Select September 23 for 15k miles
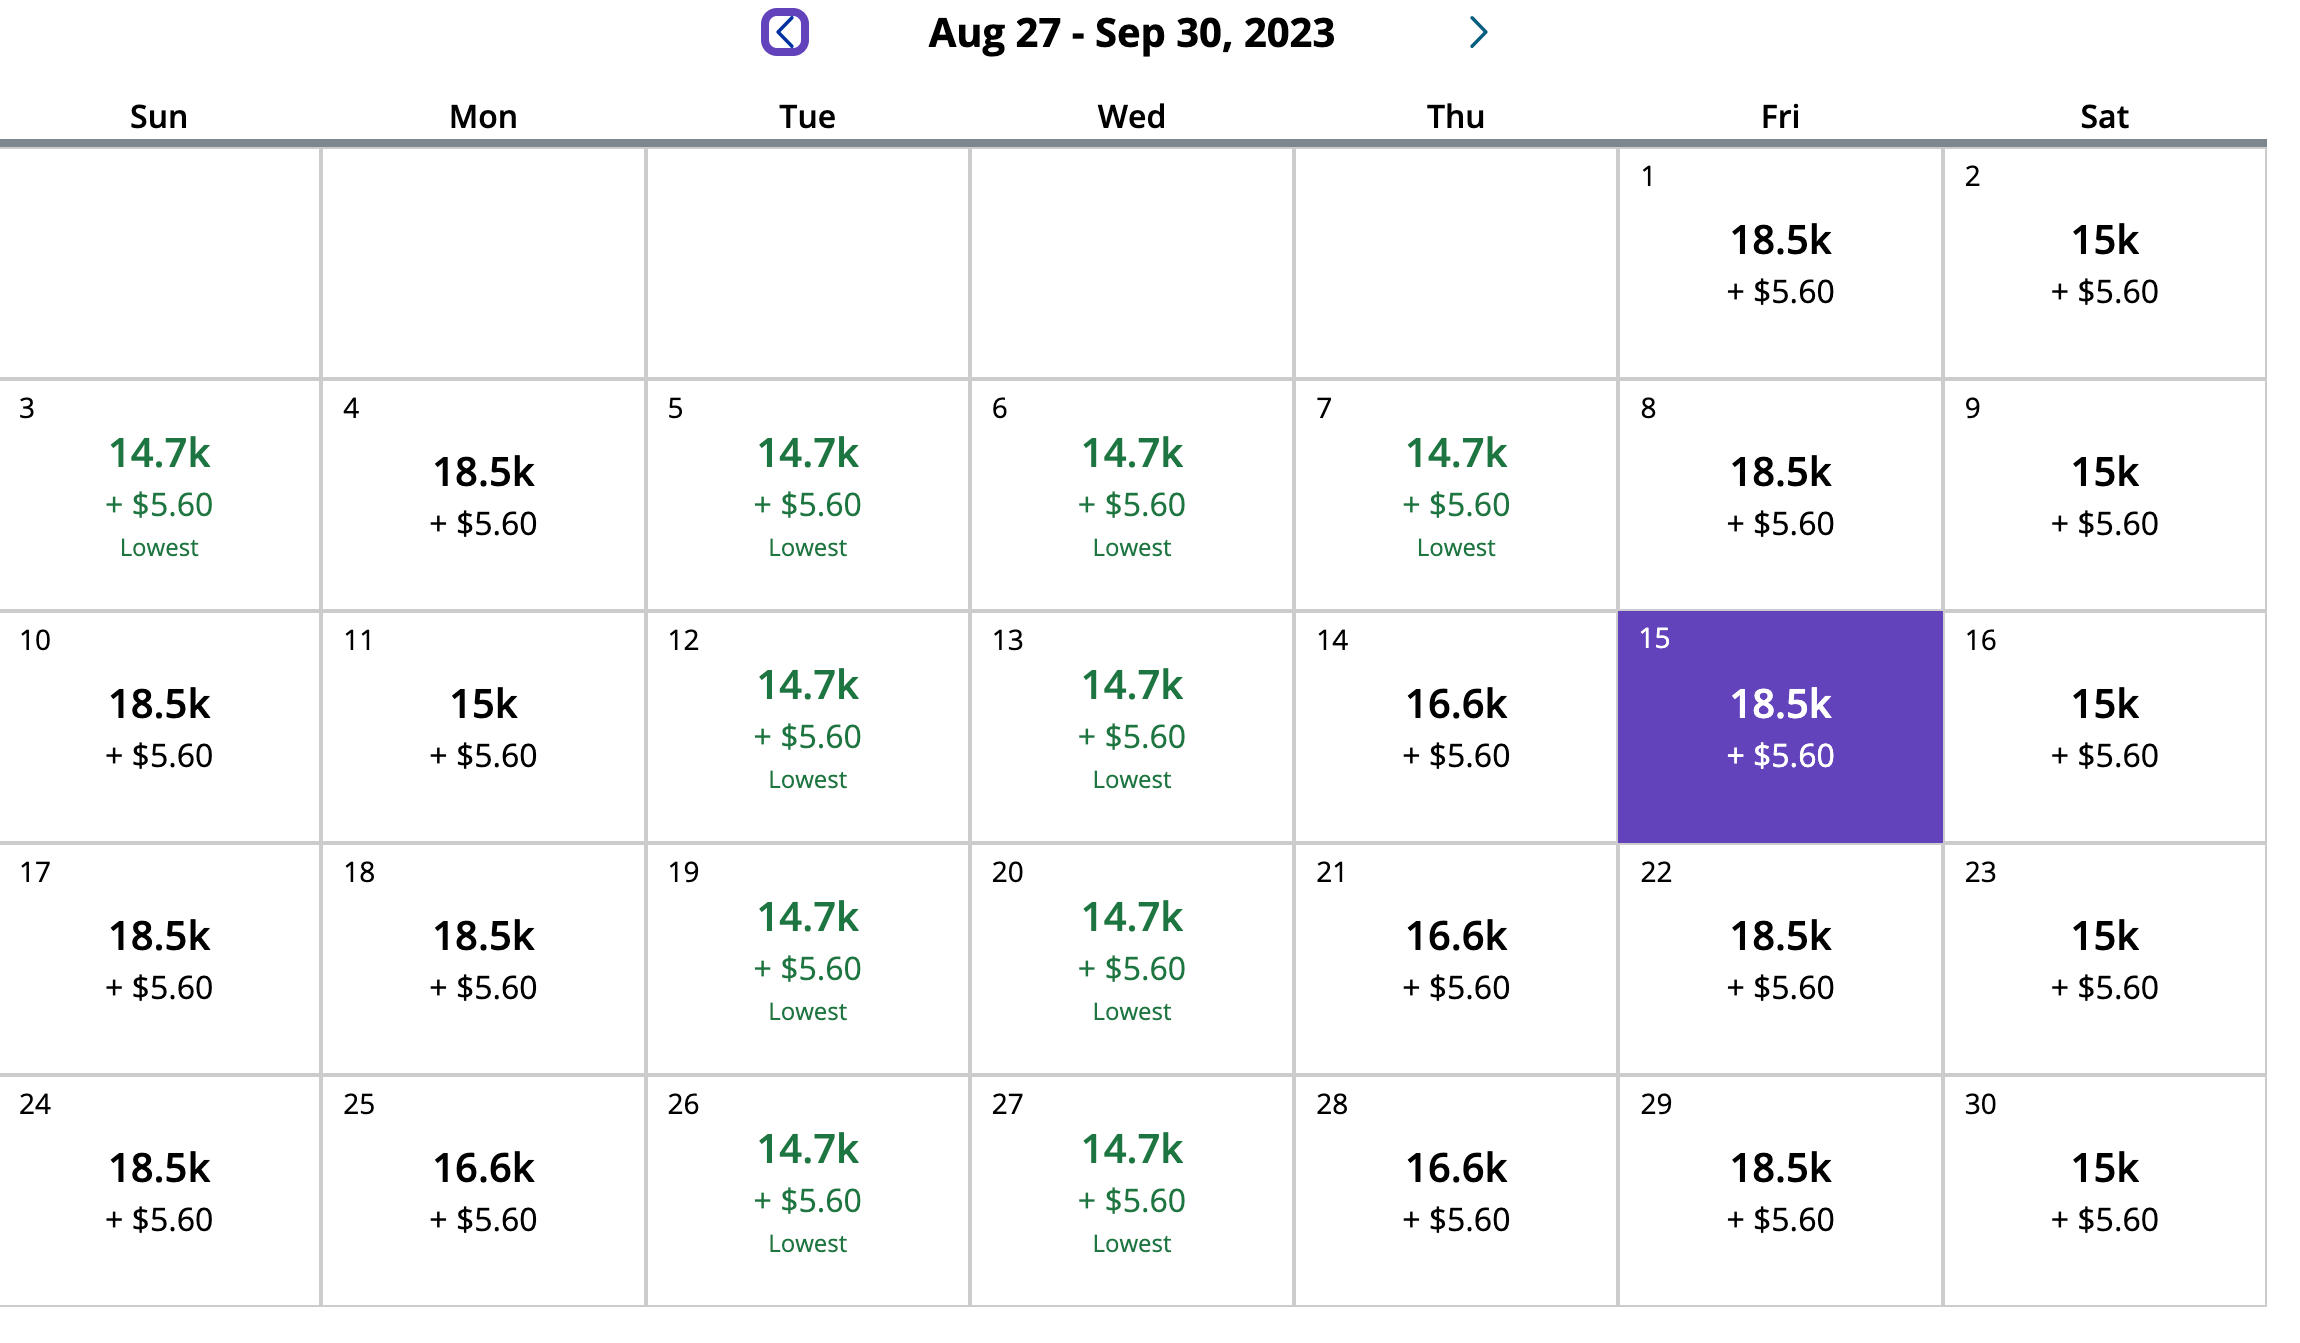 click(2104, 960)
